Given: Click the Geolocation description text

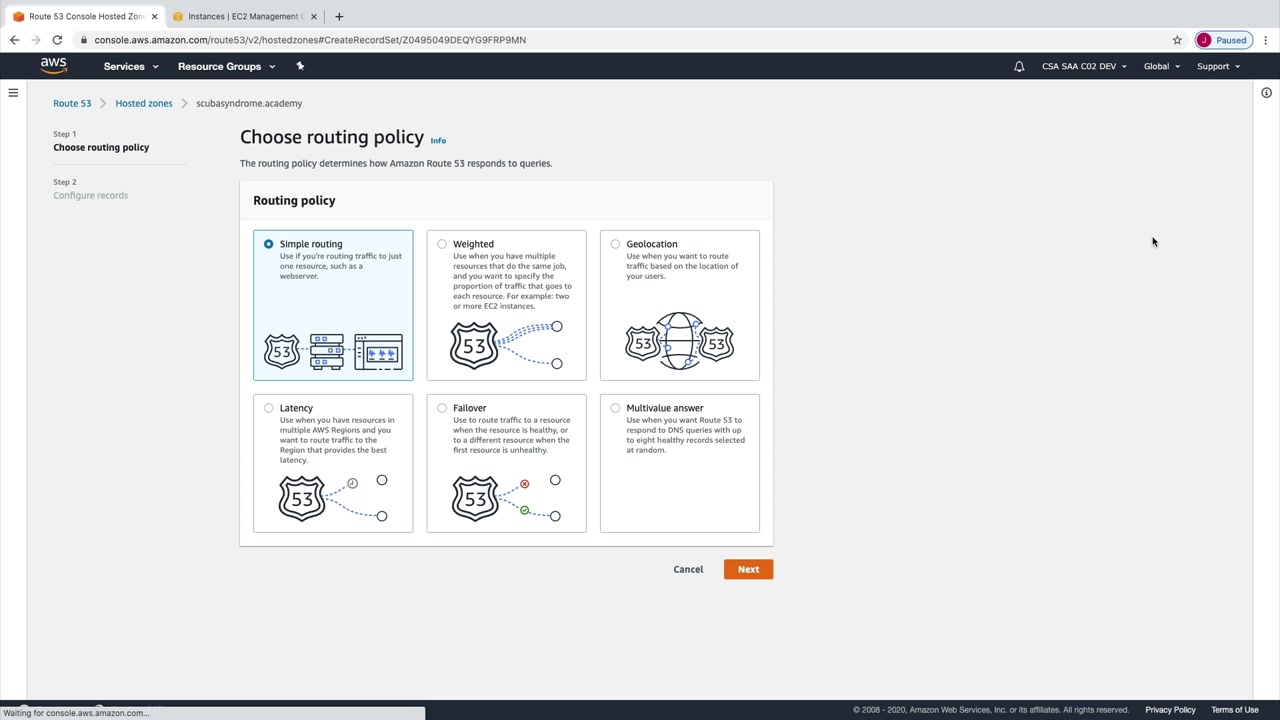Looking at the screenshot, I should tap(683, 266).
